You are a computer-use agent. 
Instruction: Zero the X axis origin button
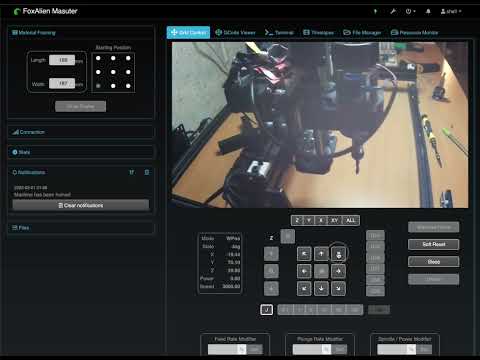tap(321, 220)
